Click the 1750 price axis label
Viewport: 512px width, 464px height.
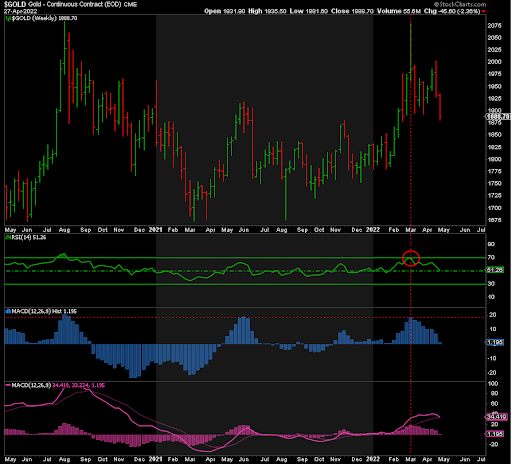coord(494,184)
